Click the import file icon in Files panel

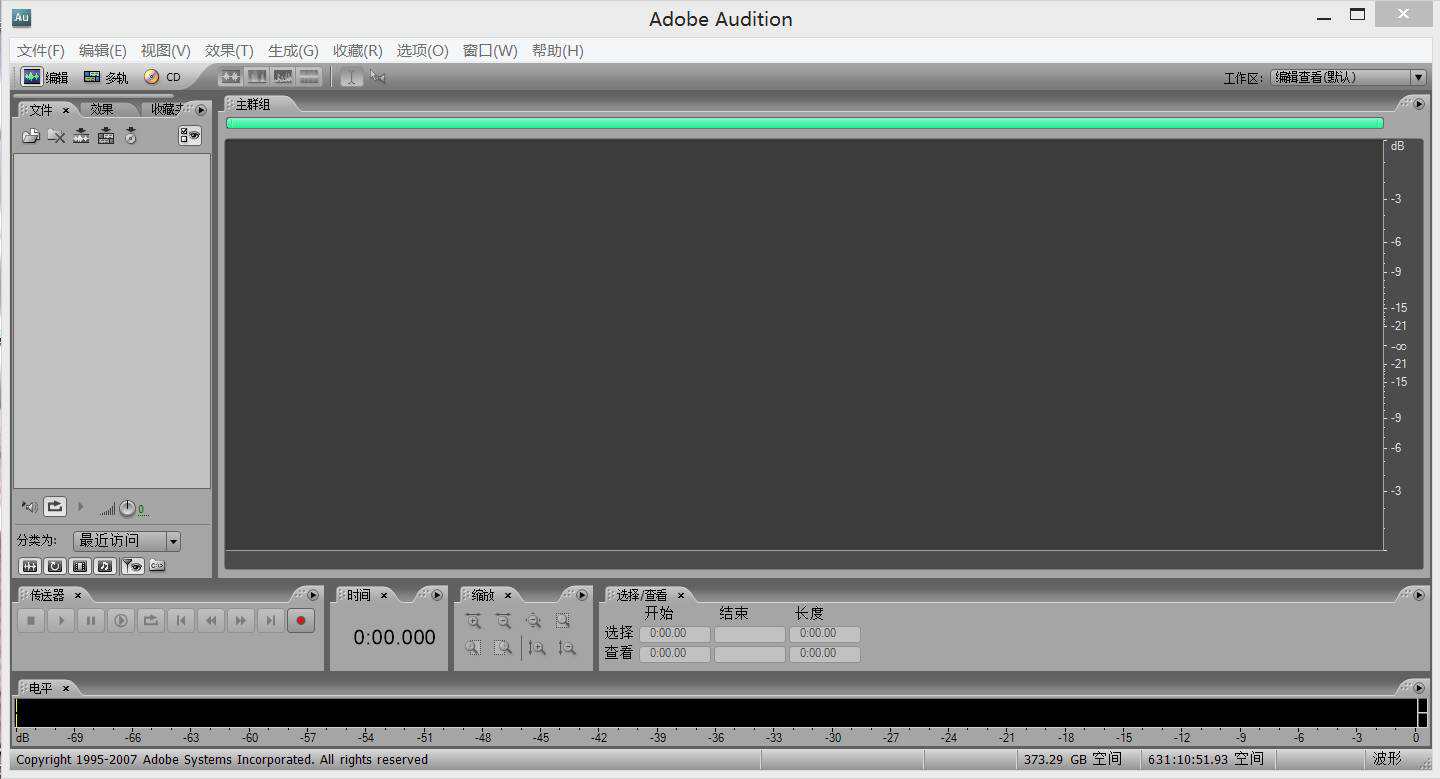(x=31, y=136)
